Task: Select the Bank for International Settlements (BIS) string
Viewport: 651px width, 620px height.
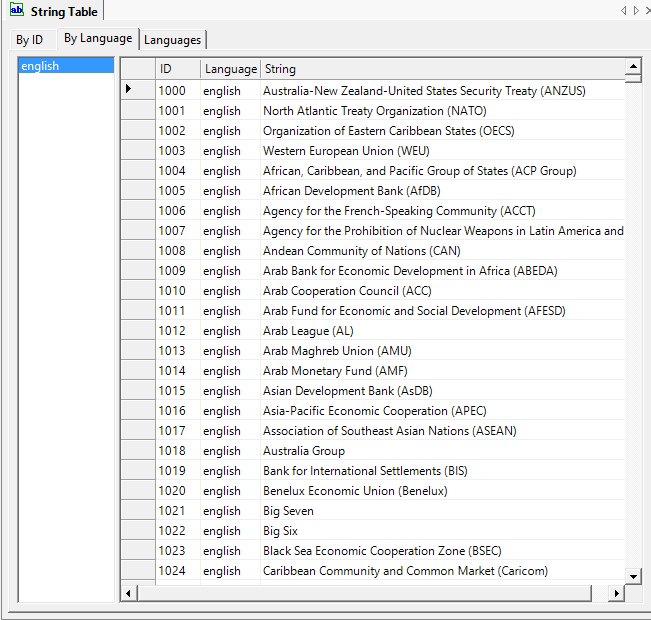Action: (443, 470)
